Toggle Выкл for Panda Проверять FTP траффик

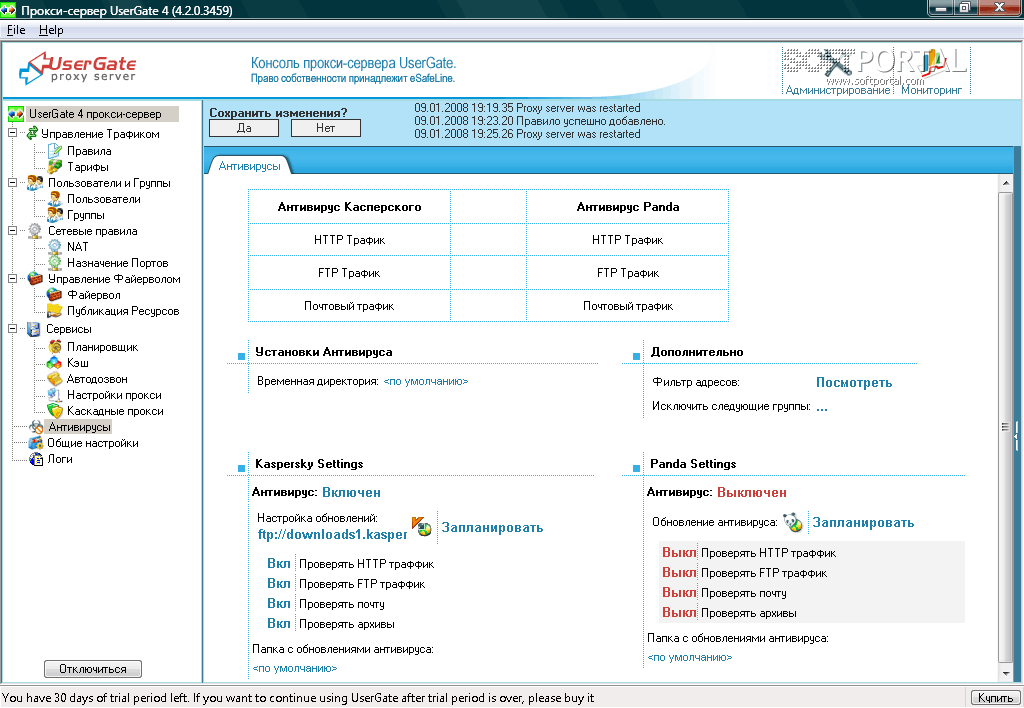[679, 573]
